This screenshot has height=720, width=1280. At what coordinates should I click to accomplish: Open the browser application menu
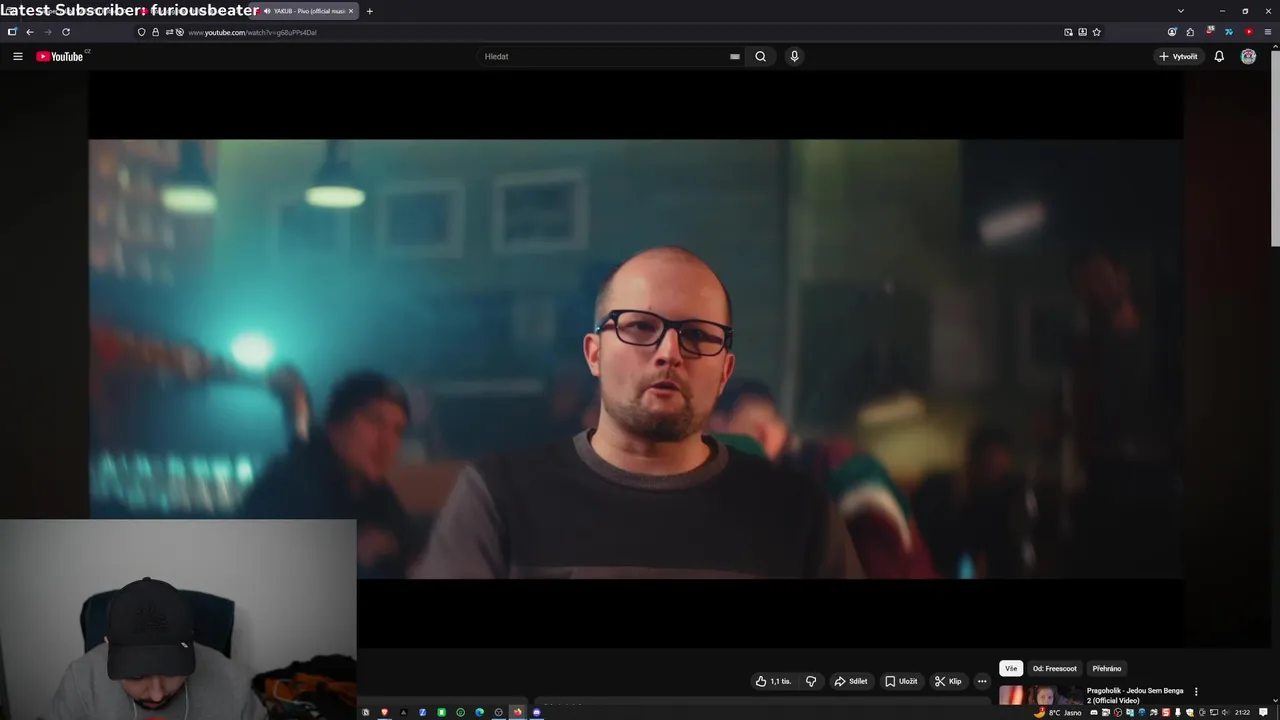click(x=1268, y=32)
